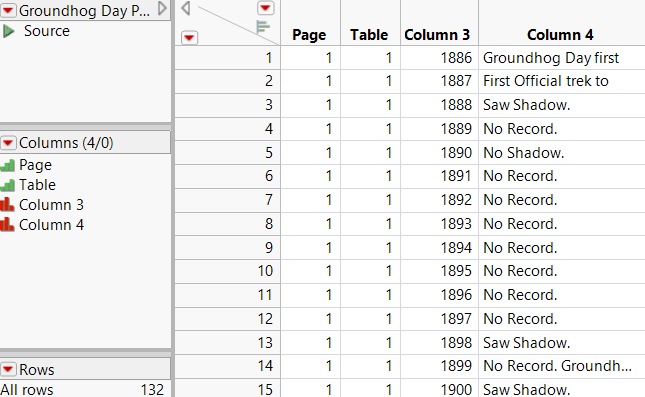Click the cell containing 1899
The image size is (645, 397).
[x=439, y=366]
